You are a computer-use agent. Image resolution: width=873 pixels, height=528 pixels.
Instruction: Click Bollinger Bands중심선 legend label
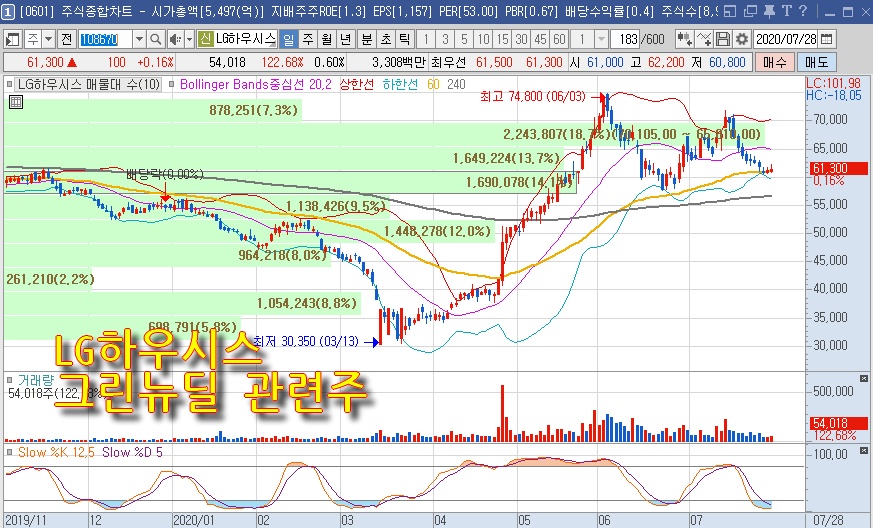pyautogui.click(x=256, y=85)
